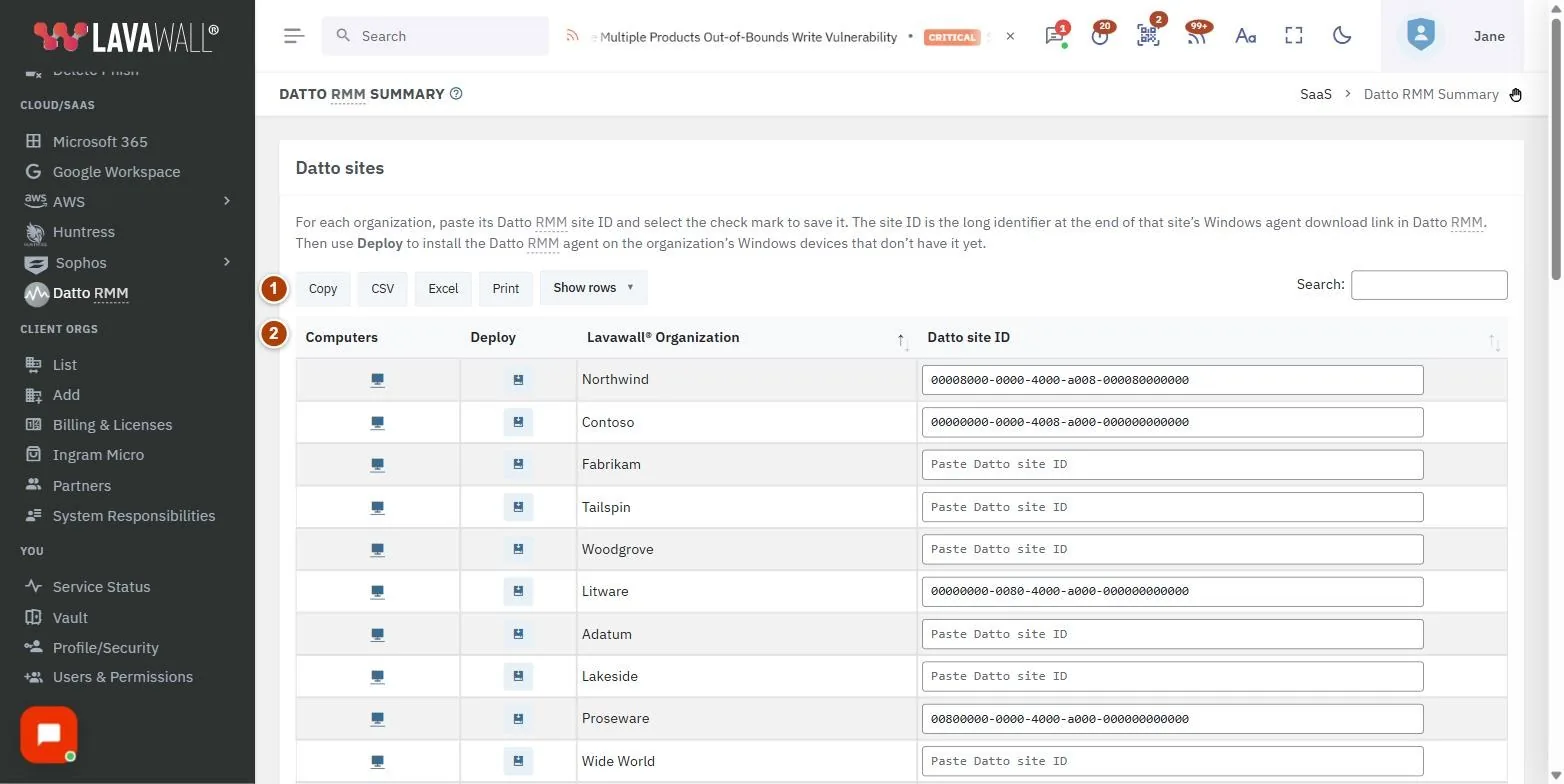
Task: Open Service Status page
Action: point(101,586)
